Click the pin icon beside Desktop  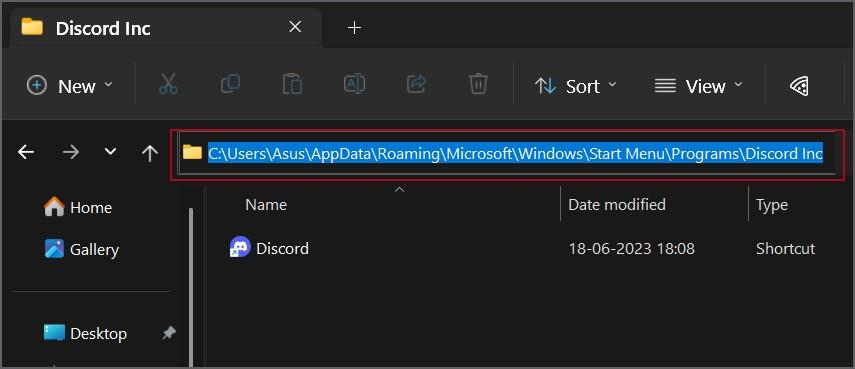(169, 333)
